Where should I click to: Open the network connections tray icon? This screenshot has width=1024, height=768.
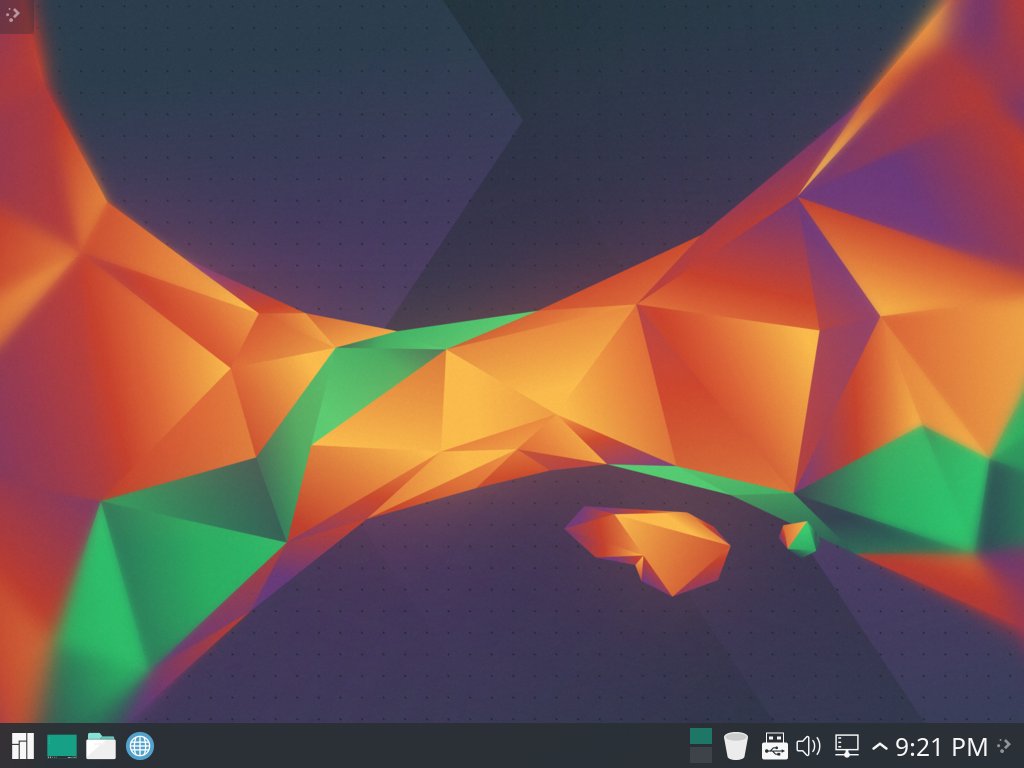[847, 746]
